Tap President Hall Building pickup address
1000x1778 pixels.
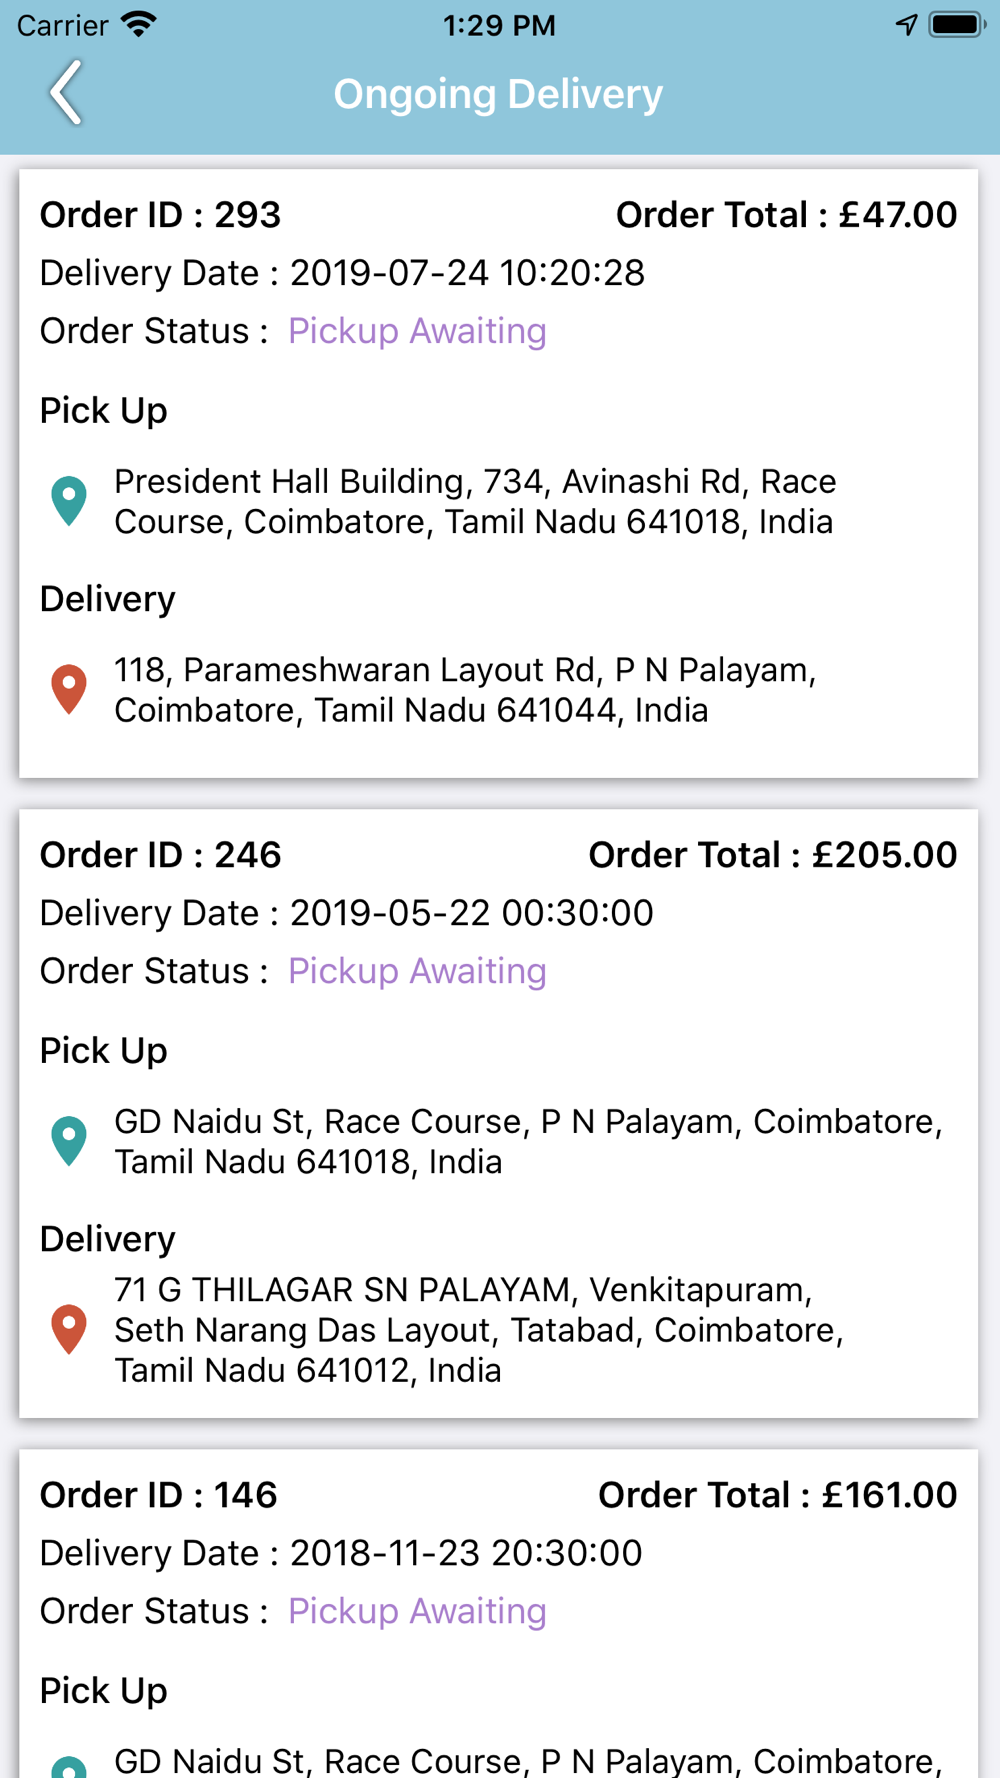pos(475,501)
